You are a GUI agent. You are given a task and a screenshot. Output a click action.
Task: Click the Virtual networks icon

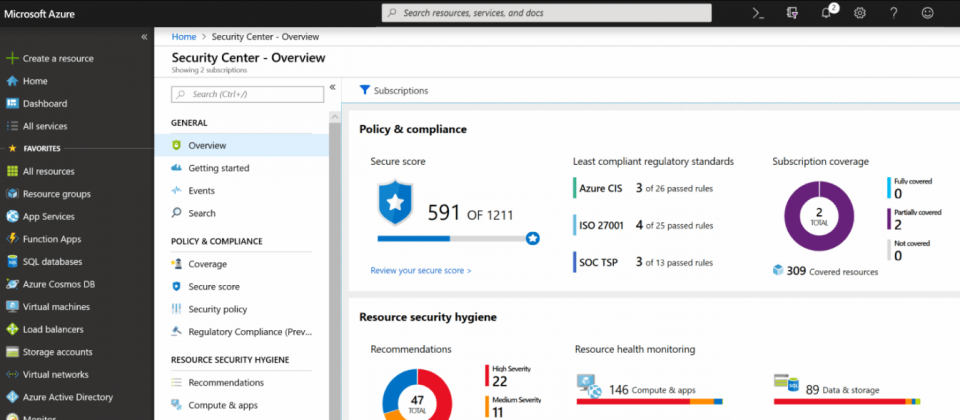12,375
